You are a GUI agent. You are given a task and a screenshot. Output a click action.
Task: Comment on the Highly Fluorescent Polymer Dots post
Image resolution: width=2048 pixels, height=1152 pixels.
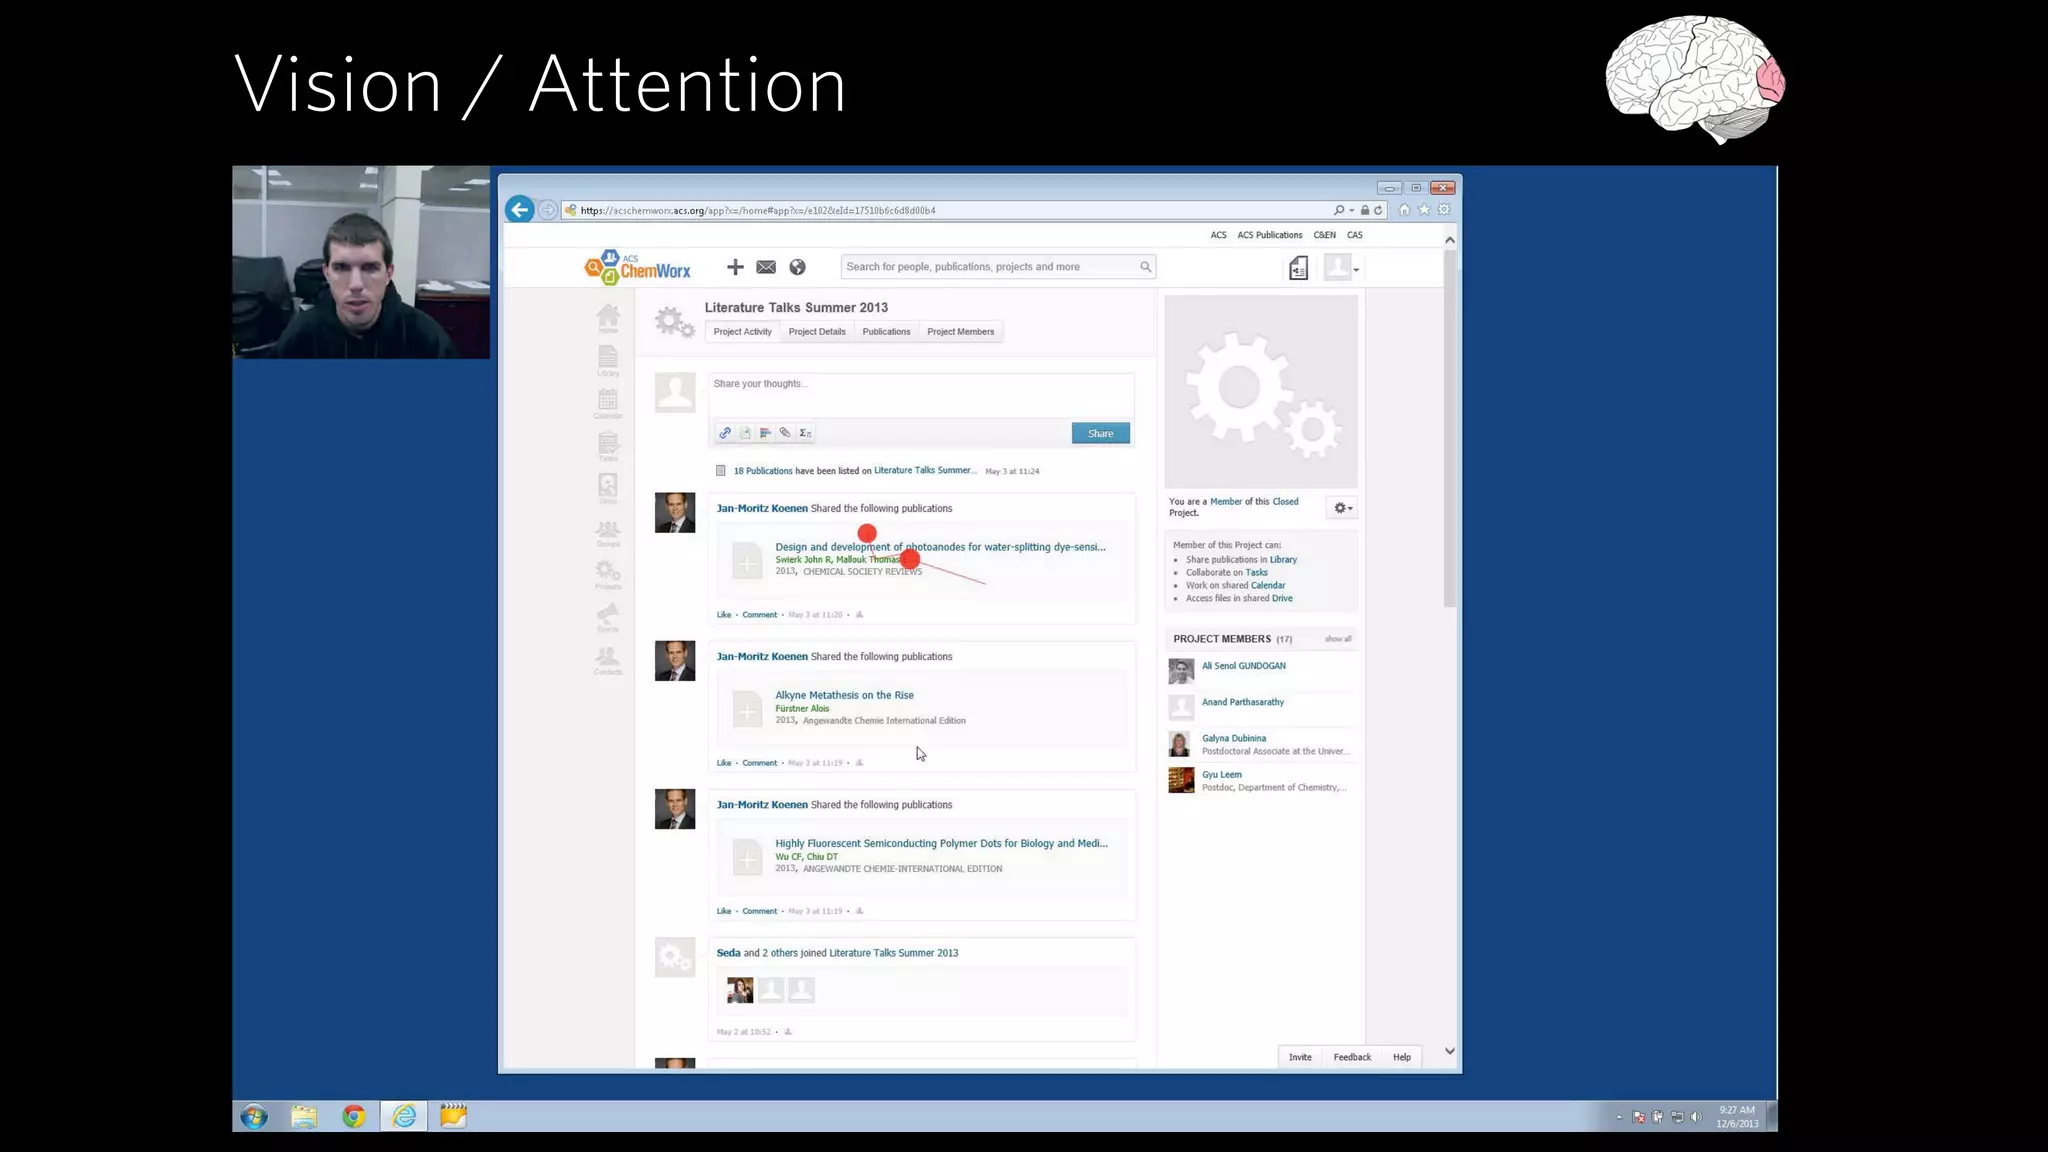click(x=759, y=911)
